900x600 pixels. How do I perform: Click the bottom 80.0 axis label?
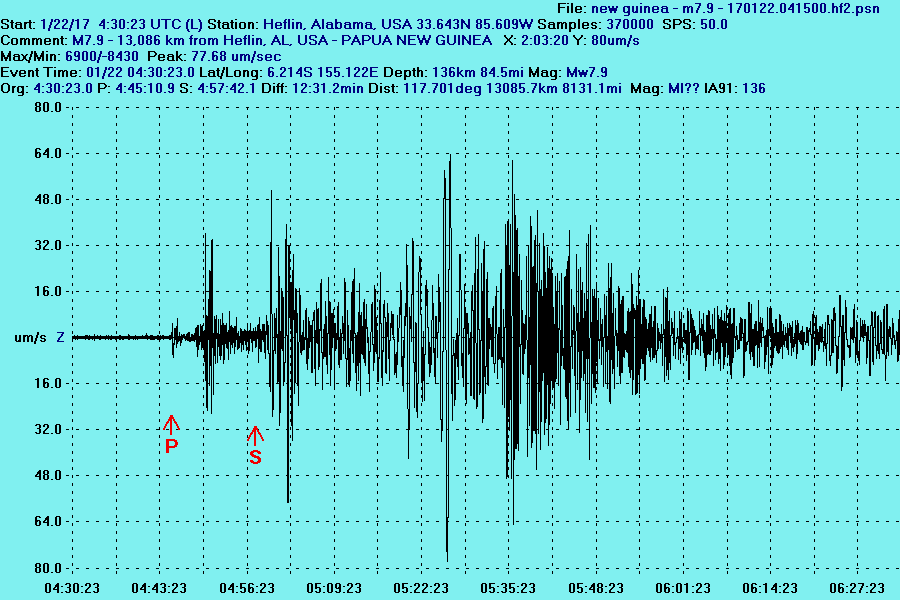[x=48, y=568]
